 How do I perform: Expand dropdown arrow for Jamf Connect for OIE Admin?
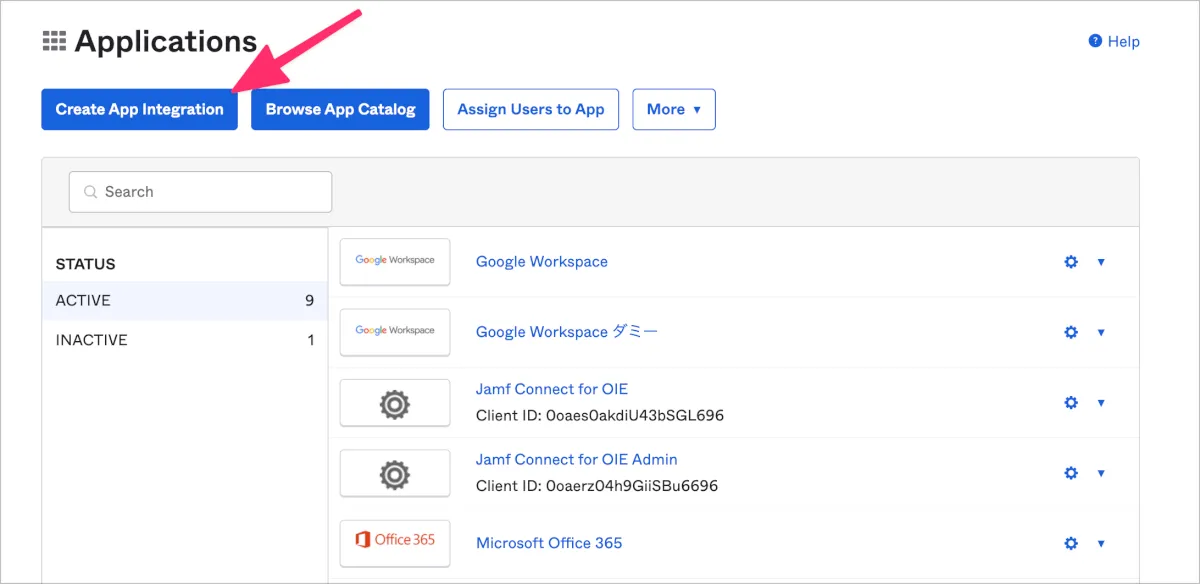click(x=1101, y=473)
